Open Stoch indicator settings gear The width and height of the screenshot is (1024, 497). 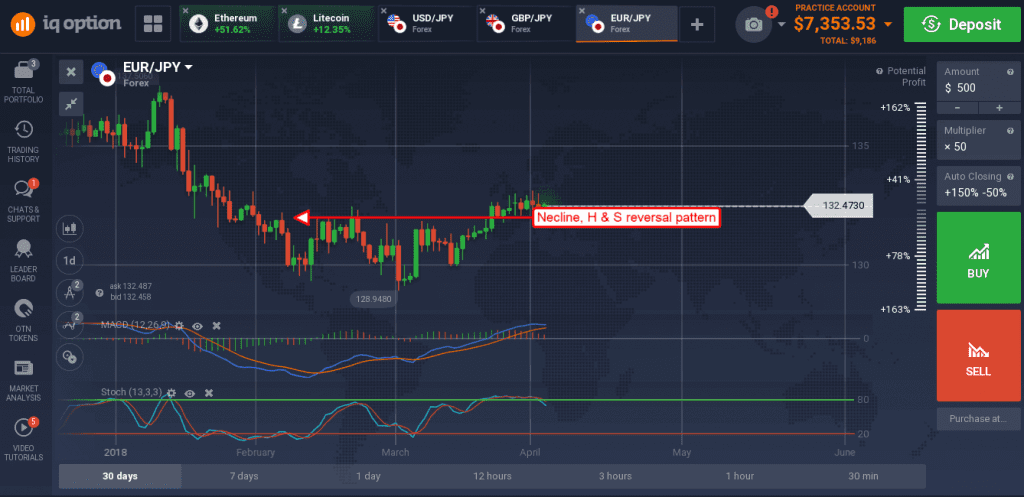click(x=171, y=393)
